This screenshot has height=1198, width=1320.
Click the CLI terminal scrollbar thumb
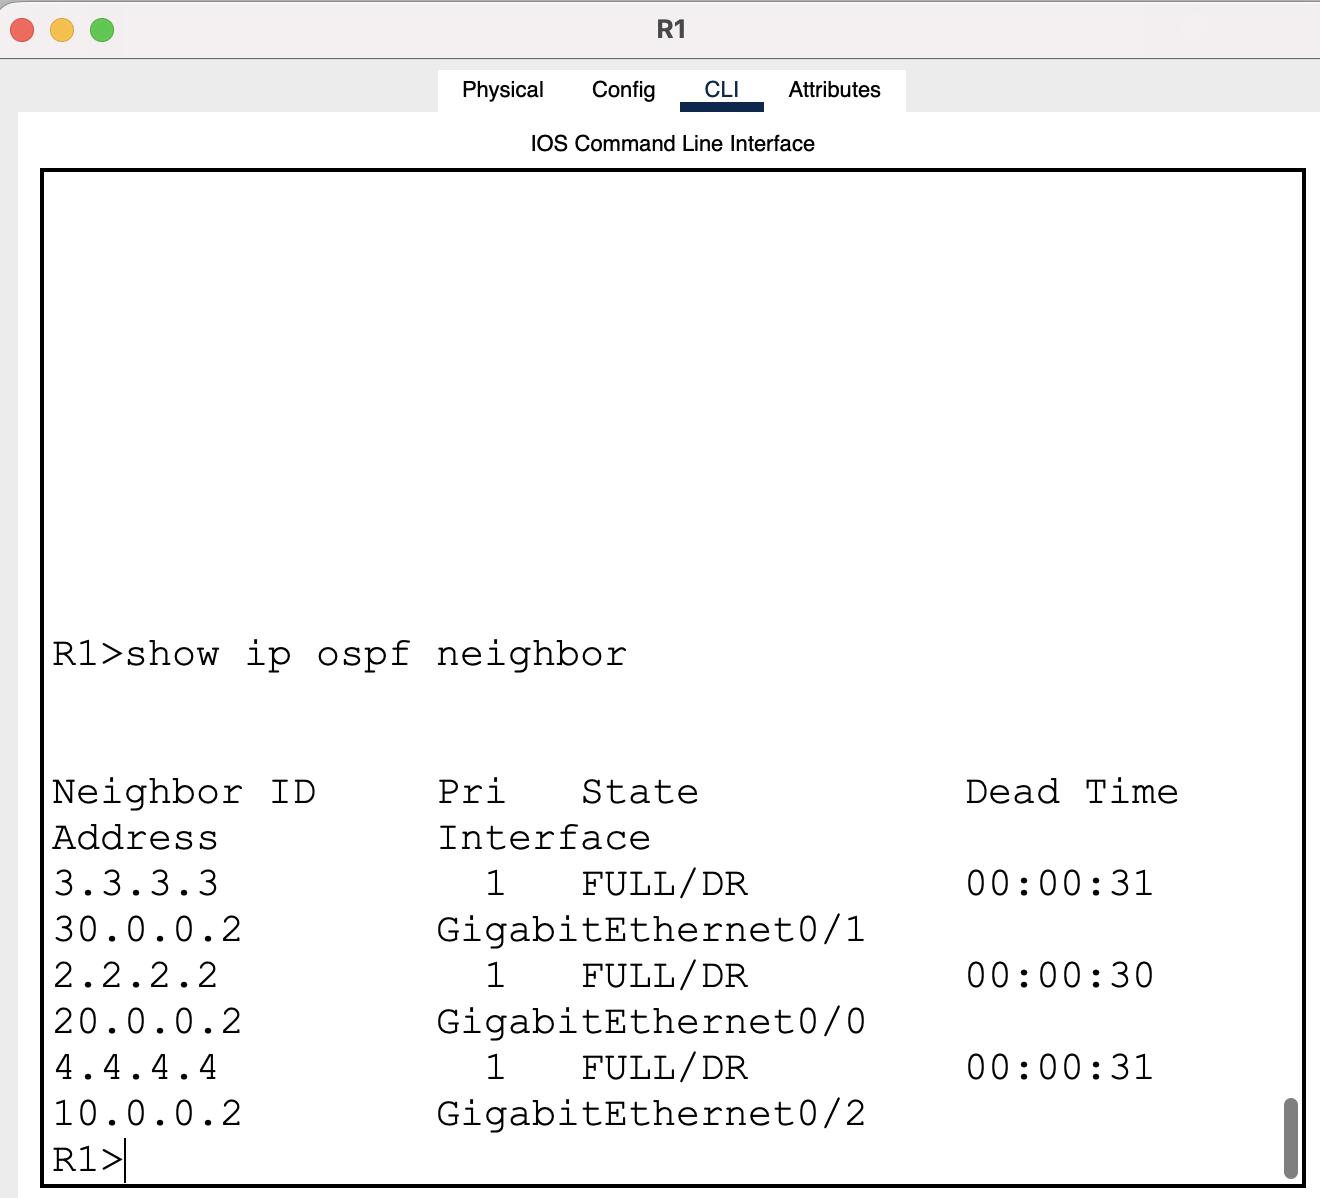(1290, 1138)
